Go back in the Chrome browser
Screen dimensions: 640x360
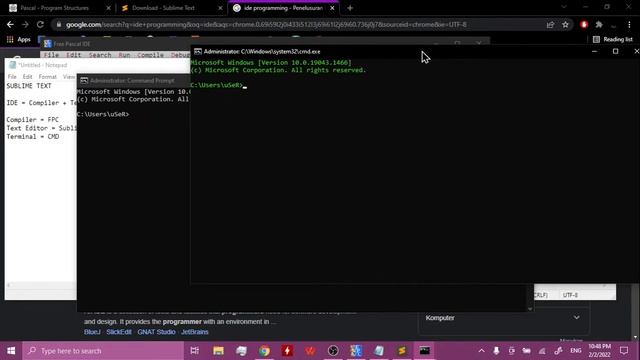[10, 24]
